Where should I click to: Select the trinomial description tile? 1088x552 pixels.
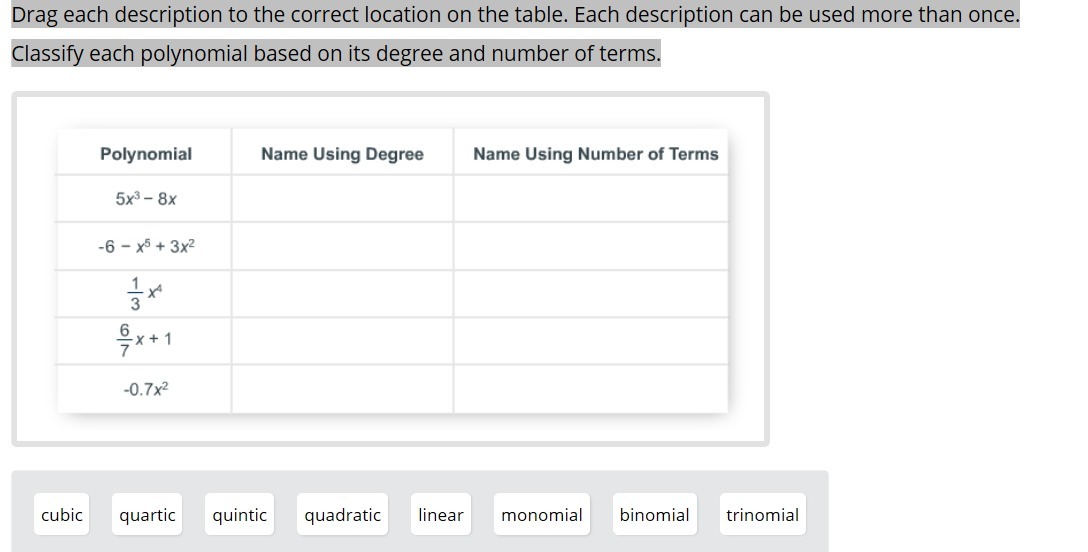tap(762, 515)
